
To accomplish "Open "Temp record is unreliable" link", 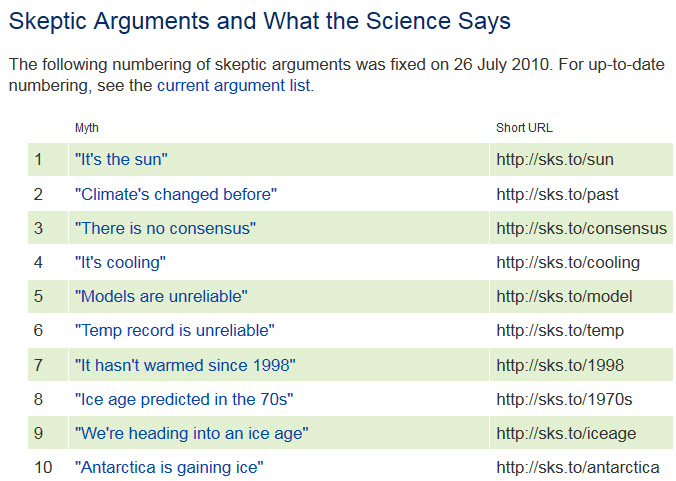I will [x=174, y=330].
